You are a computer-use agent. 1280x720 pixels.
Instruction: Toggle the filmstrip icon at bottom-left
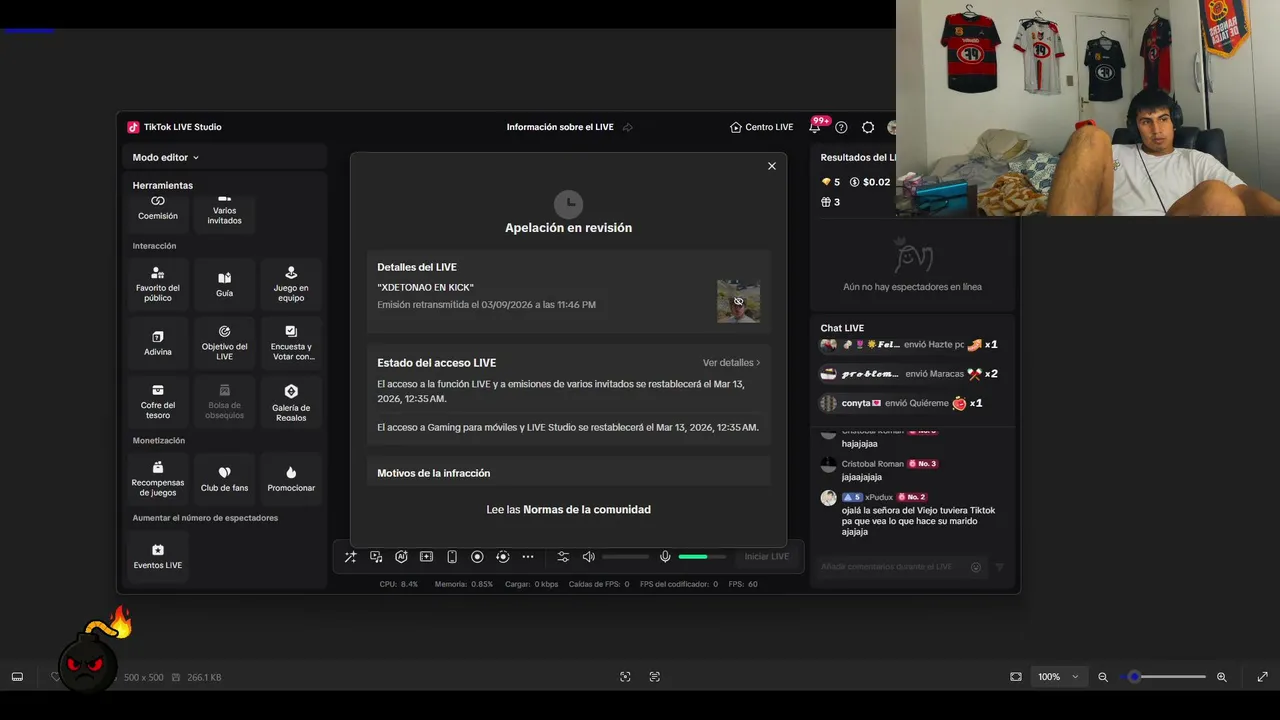[17, 677]
